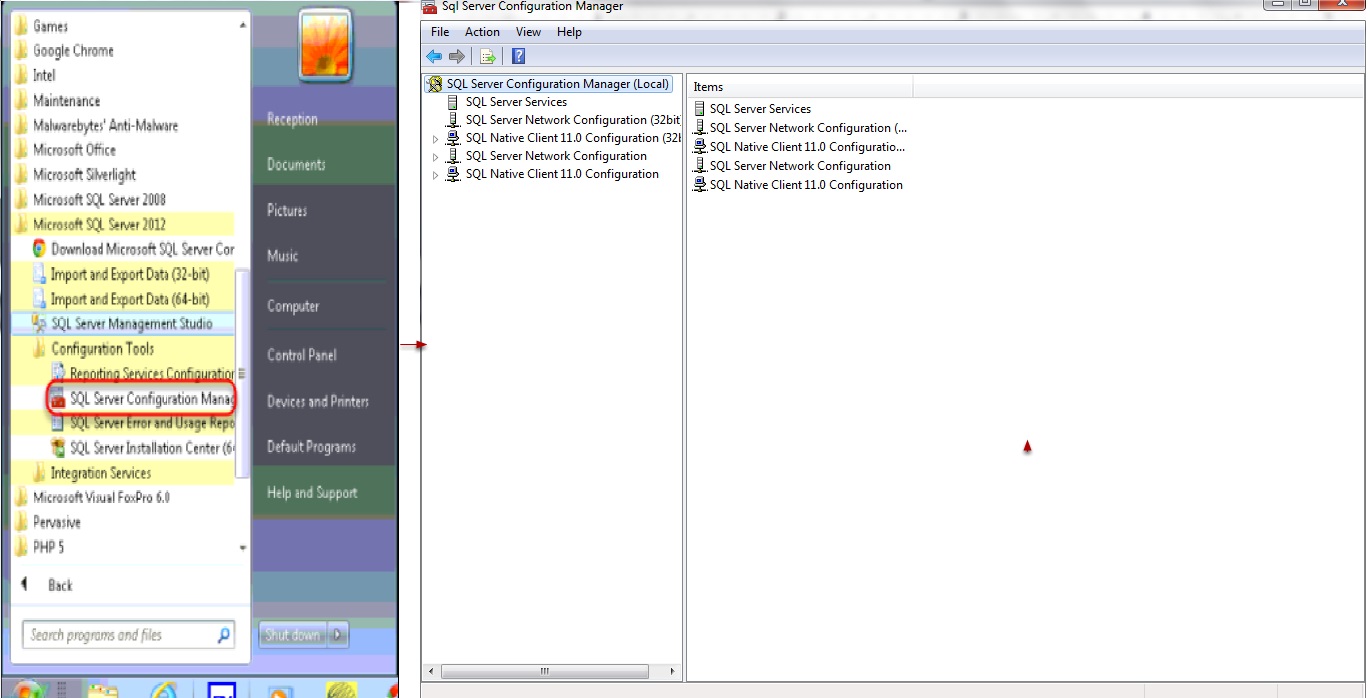The height and width of the screenshot is (698, 1370).
Task: Select SQL Server Services in the tree
Action: [x=516, y=102]
